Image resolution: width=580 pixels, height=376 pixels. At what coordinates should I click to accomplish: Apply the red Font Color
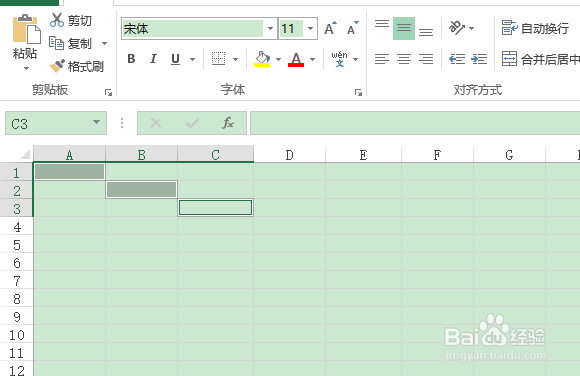pyautogui.click(x=296, y=59)
